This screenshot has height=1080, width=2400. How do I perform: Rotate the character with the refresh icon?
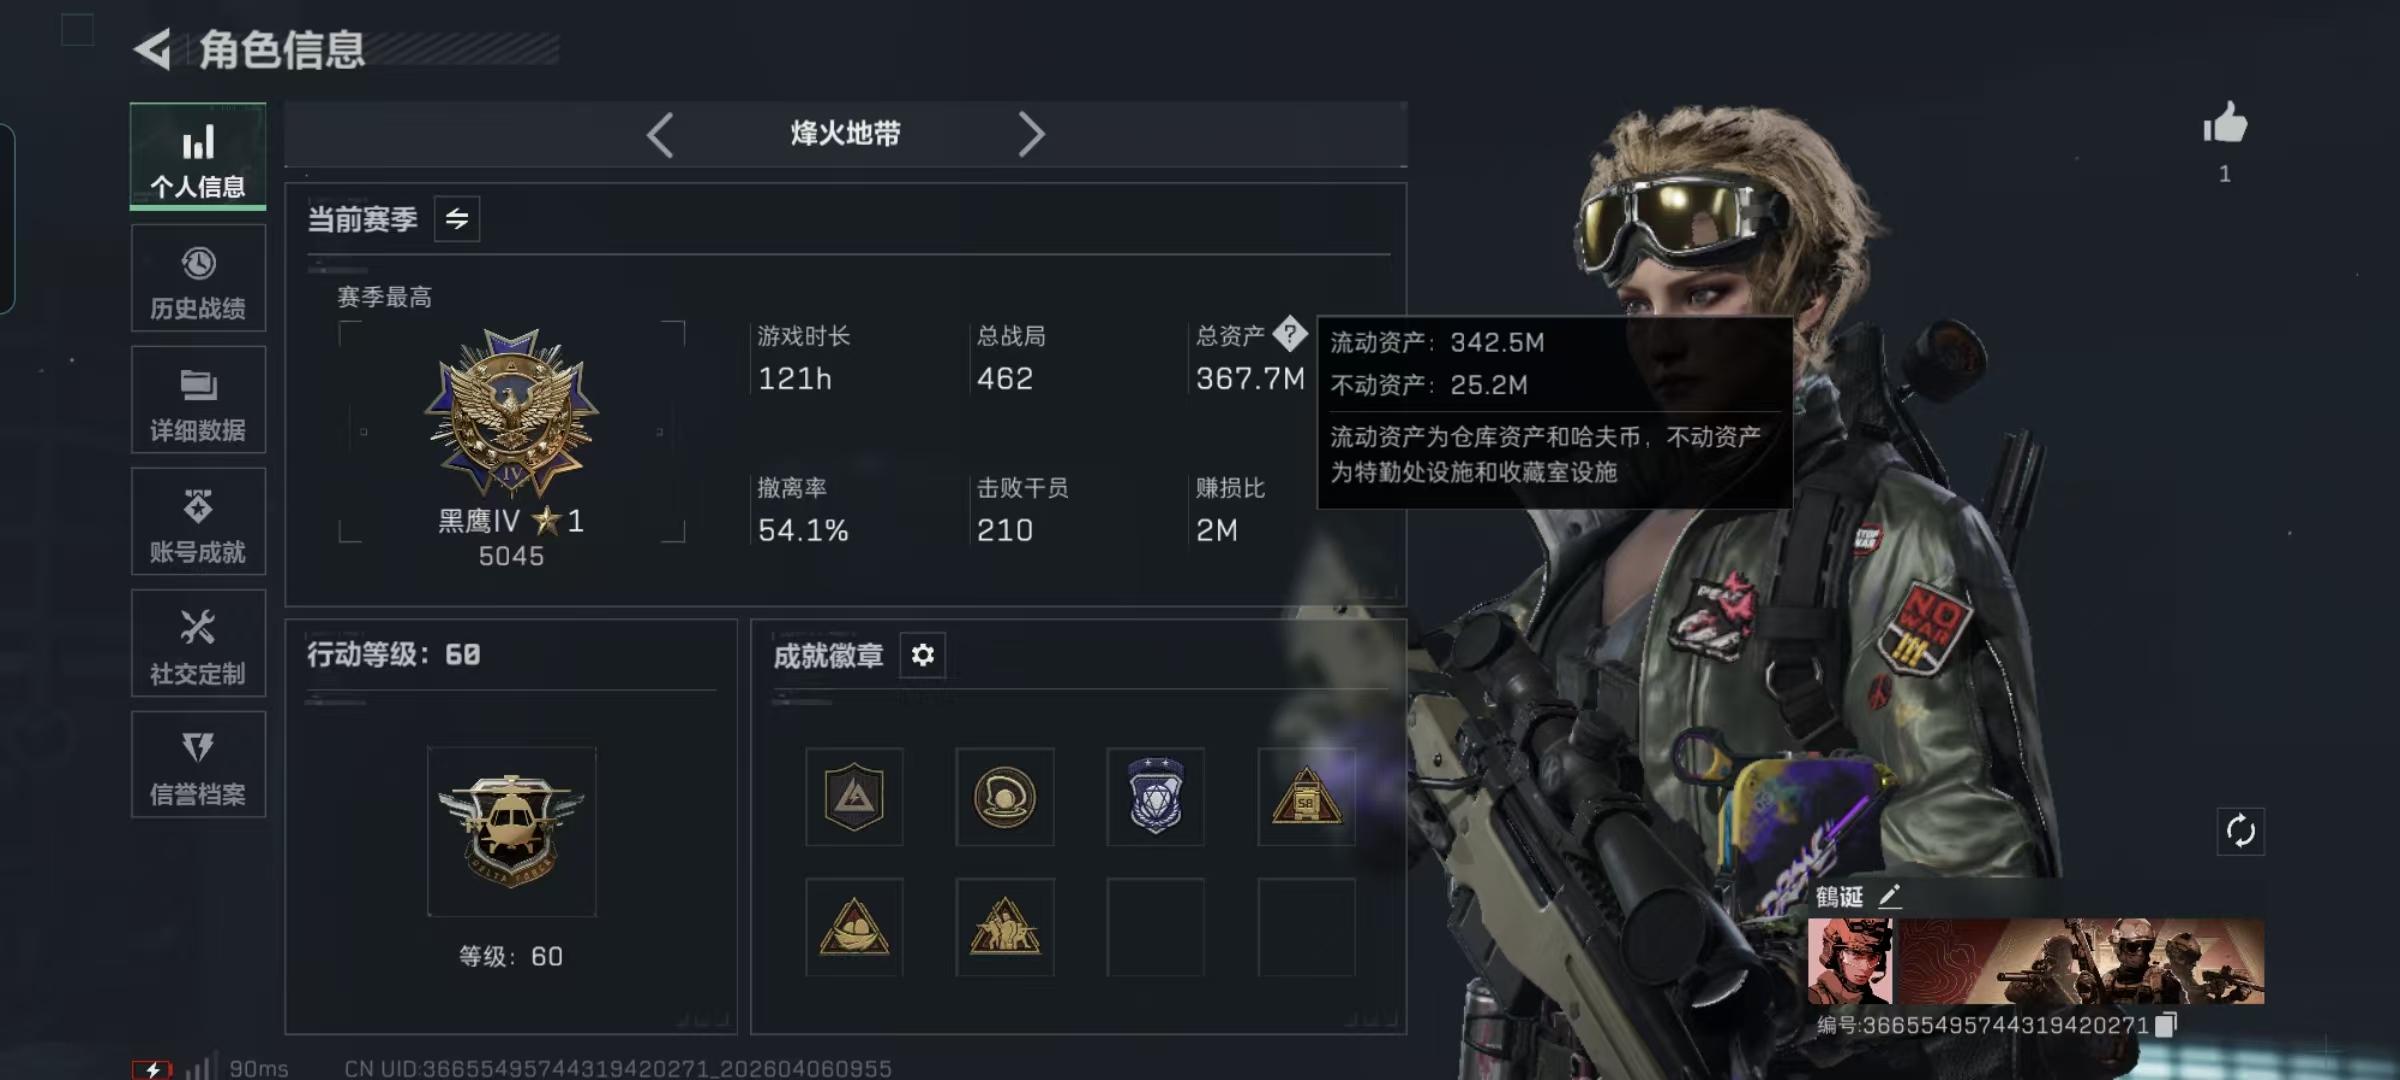2240,831
